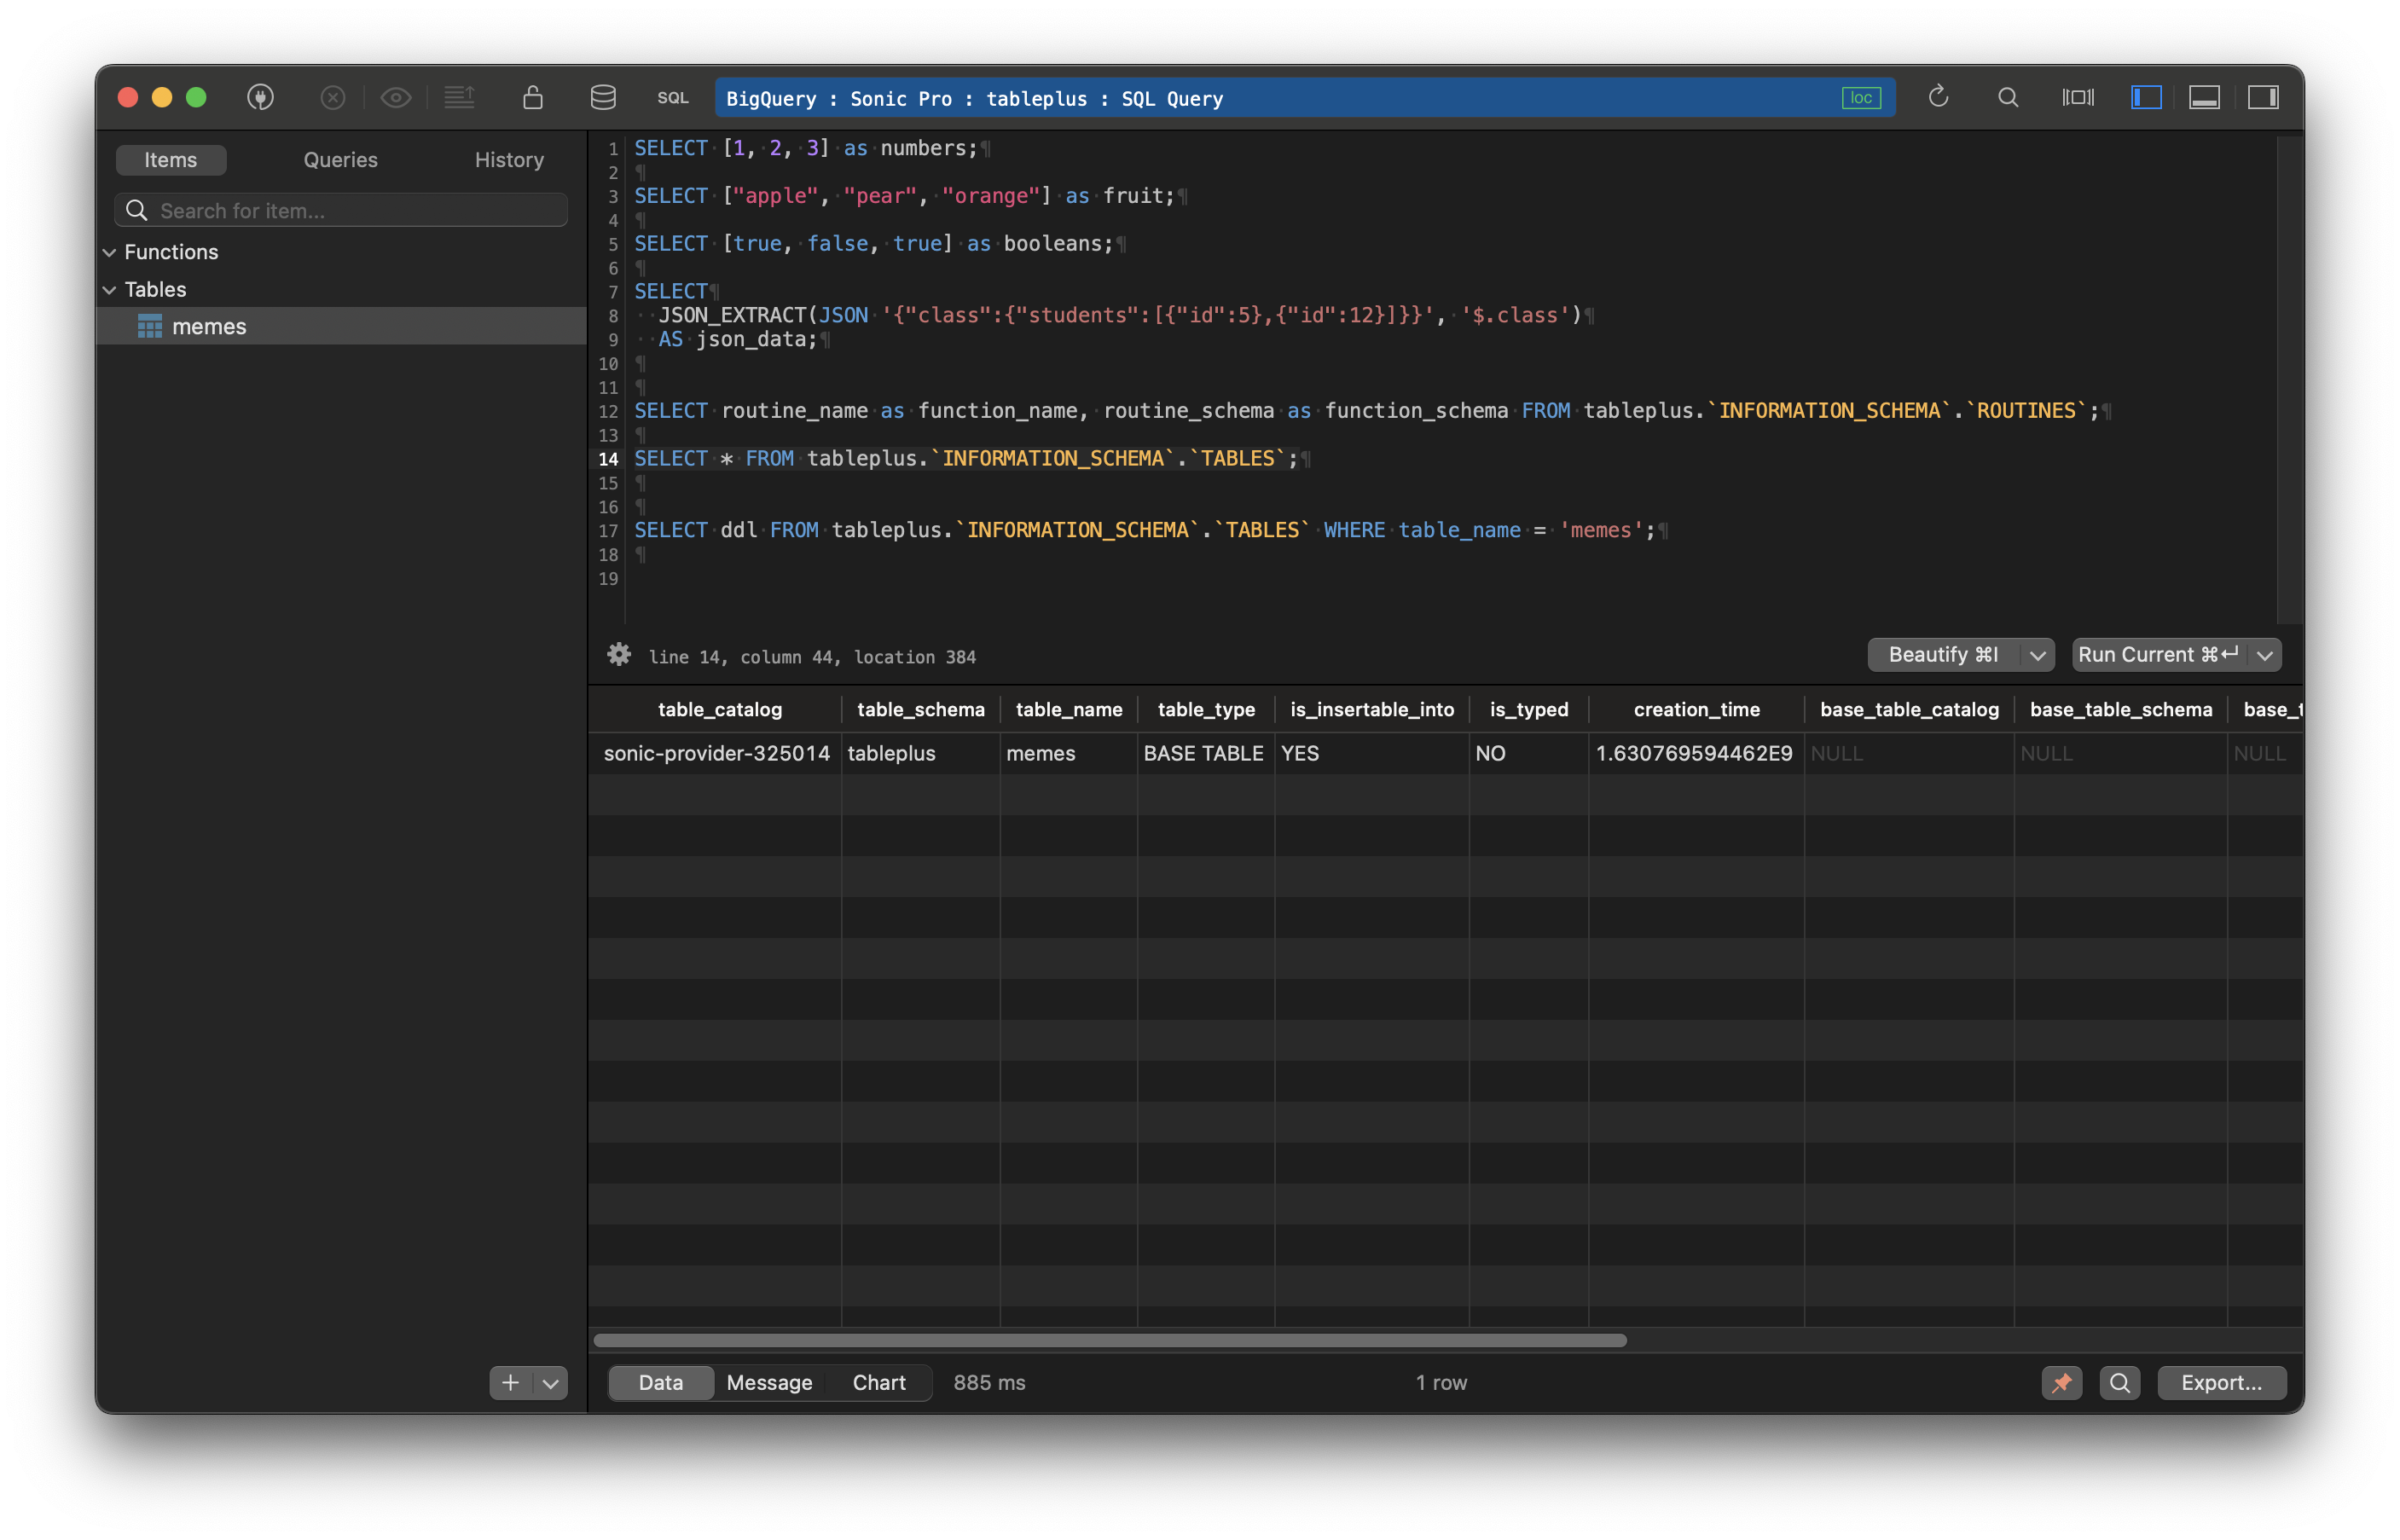Viewport: 2400px width, 1540px height.
Task: Pin the result panel with the pin icon
Action: tap(2061, 1382)
